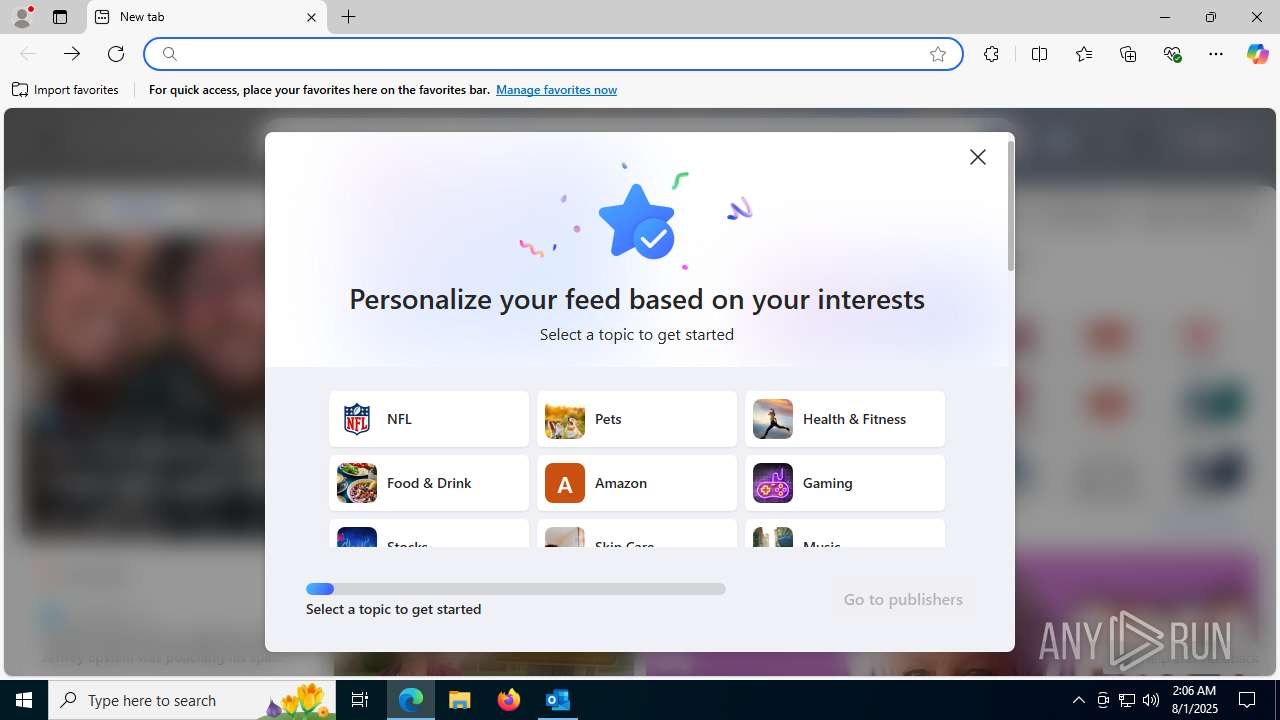
Task: Show hidden system tray icons
Action: [x=1079, y=700]
